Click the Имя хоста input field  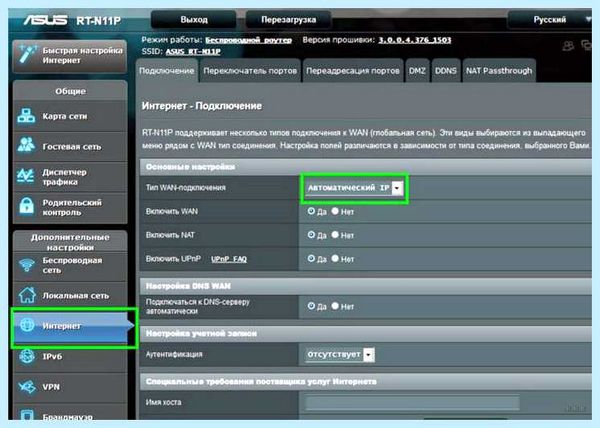[x=412, y=403]
